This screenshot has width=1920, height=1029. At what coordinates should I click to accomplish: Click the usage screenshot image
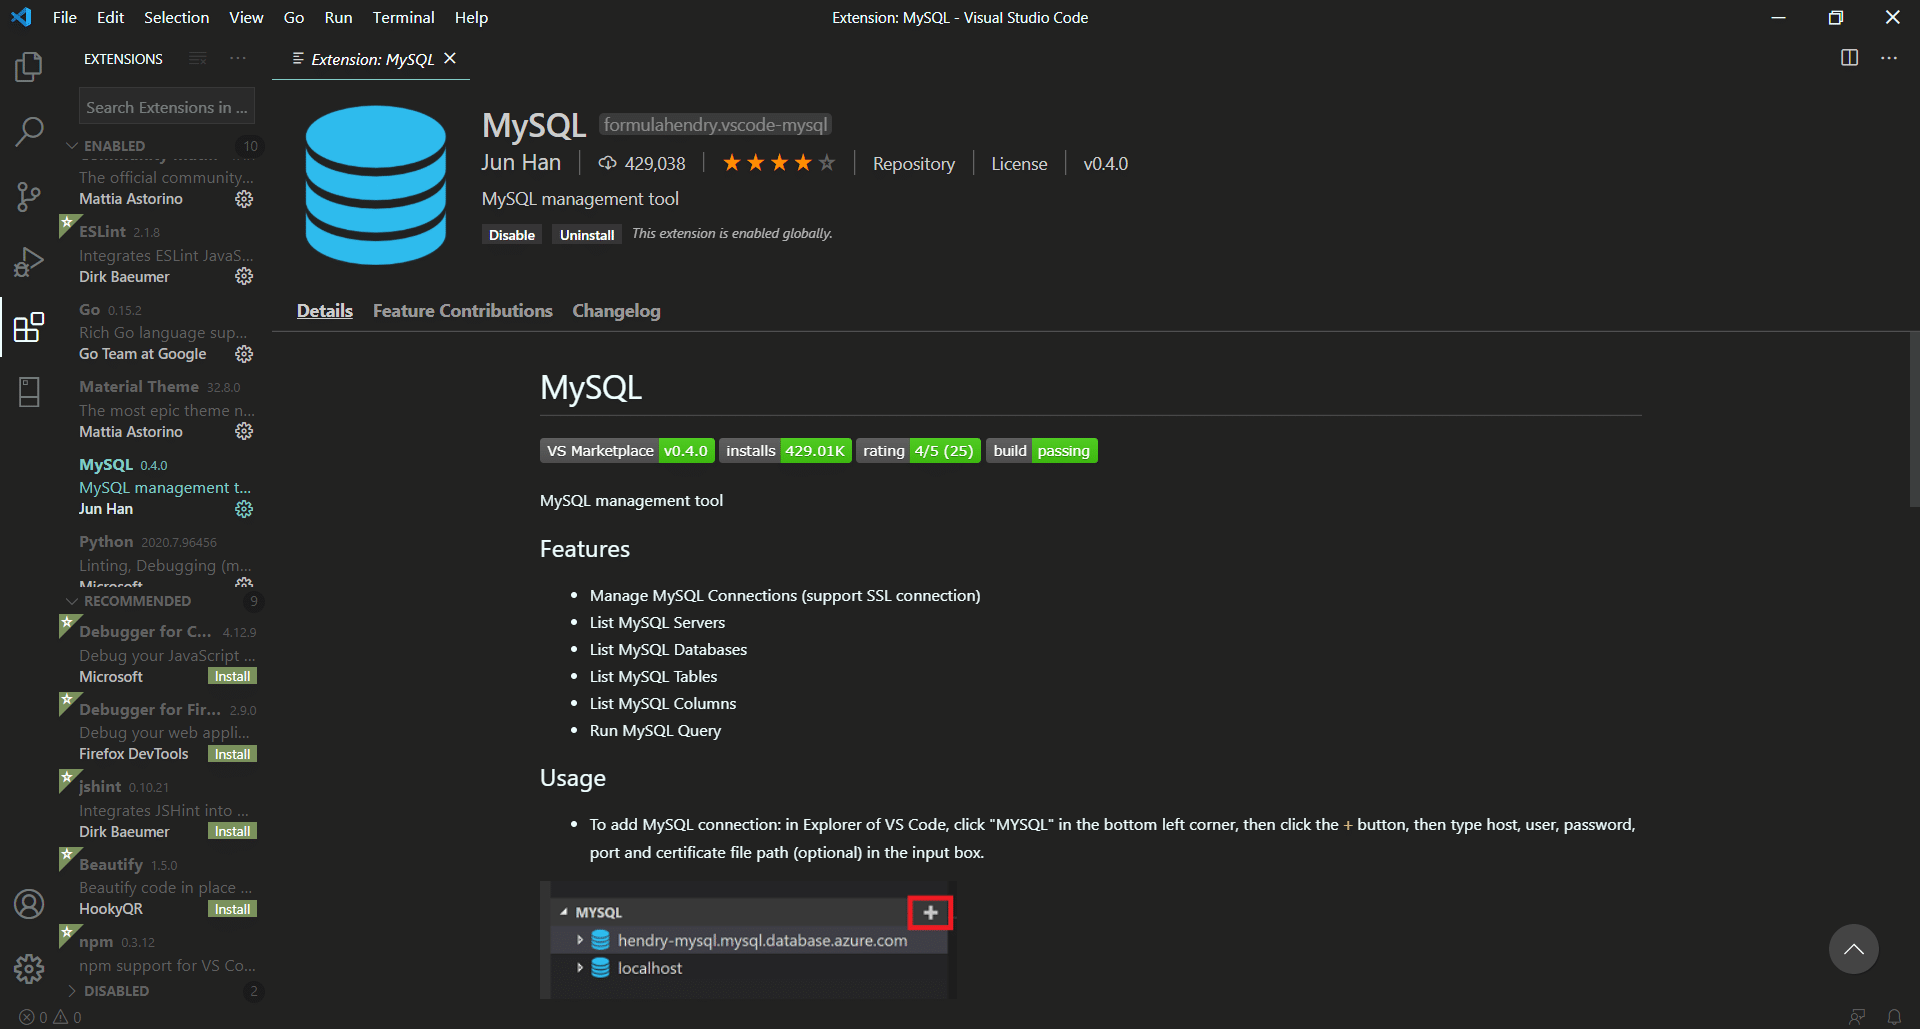(x=748, y=940)
